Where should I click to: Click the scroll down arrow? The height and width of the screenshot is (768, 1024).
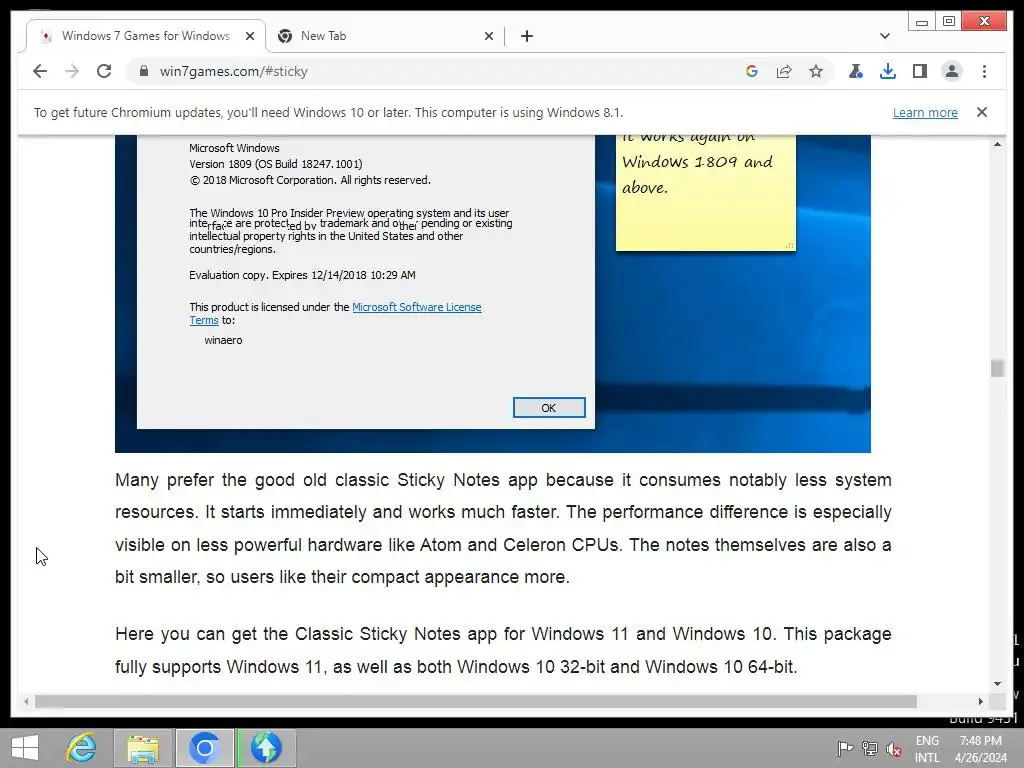[997, 684]
